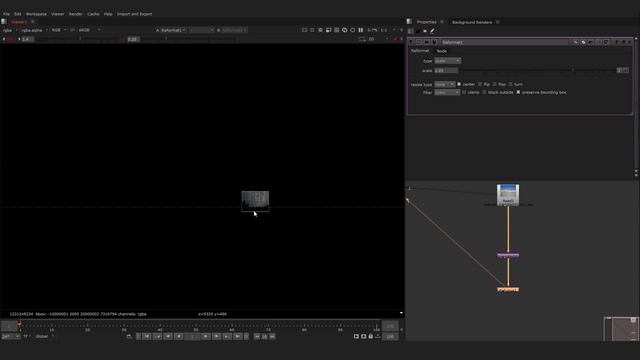Toggle the turn checkbox
Viewport: 640px width, 360px height.
tap(510, 84)
